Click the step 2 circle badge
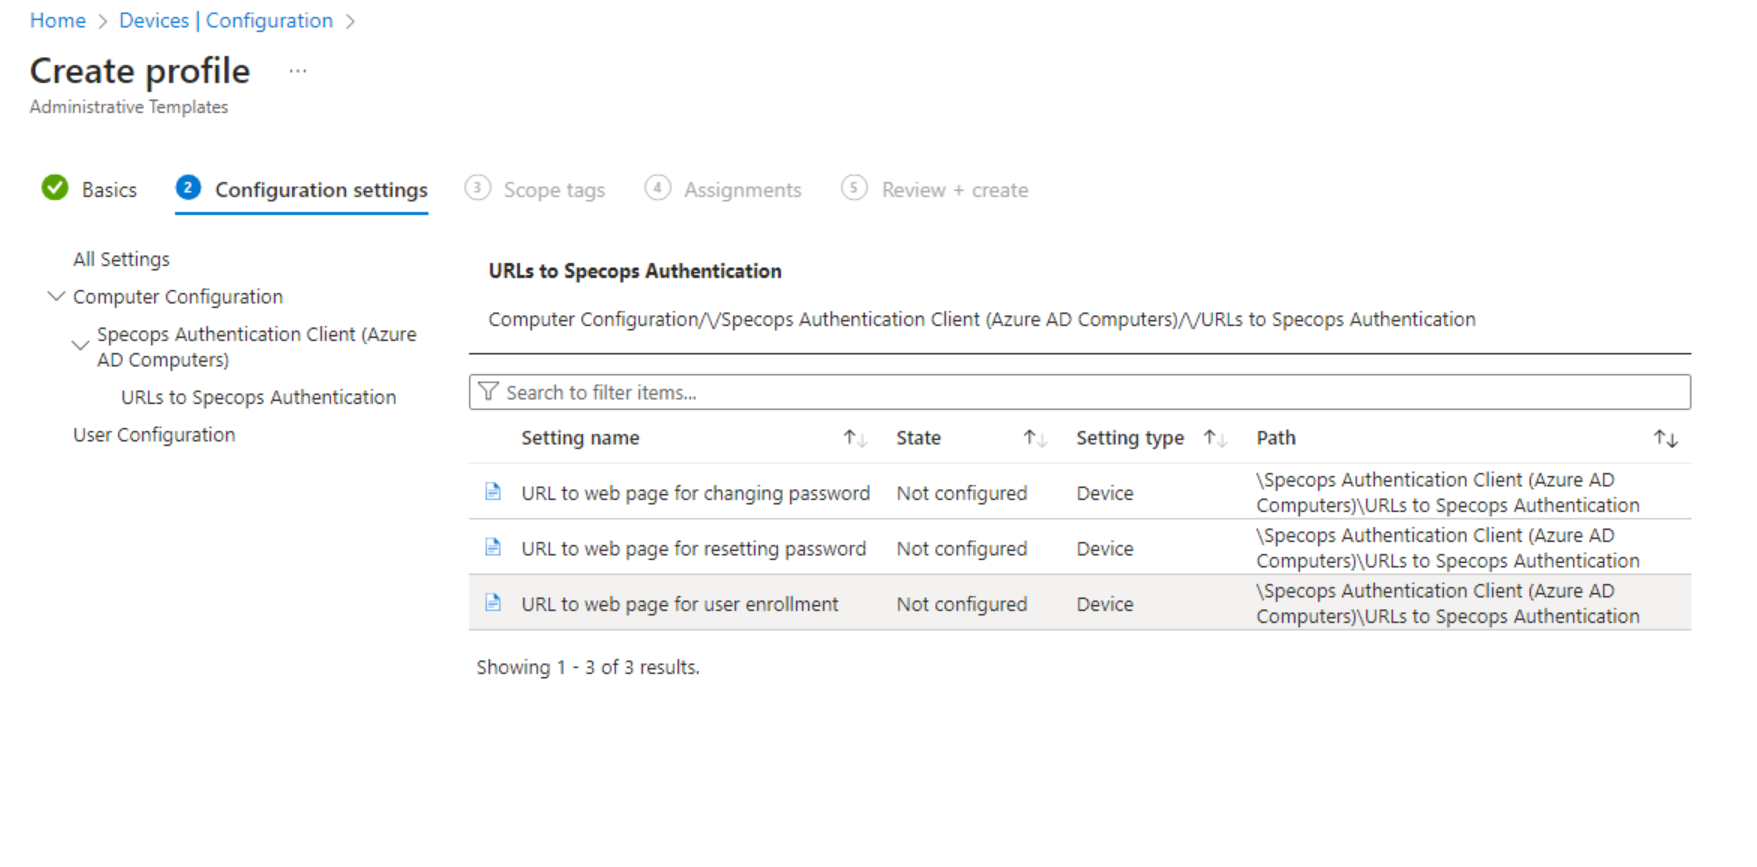This screenshot has width=1757, height=867. (x=188, y=188)
